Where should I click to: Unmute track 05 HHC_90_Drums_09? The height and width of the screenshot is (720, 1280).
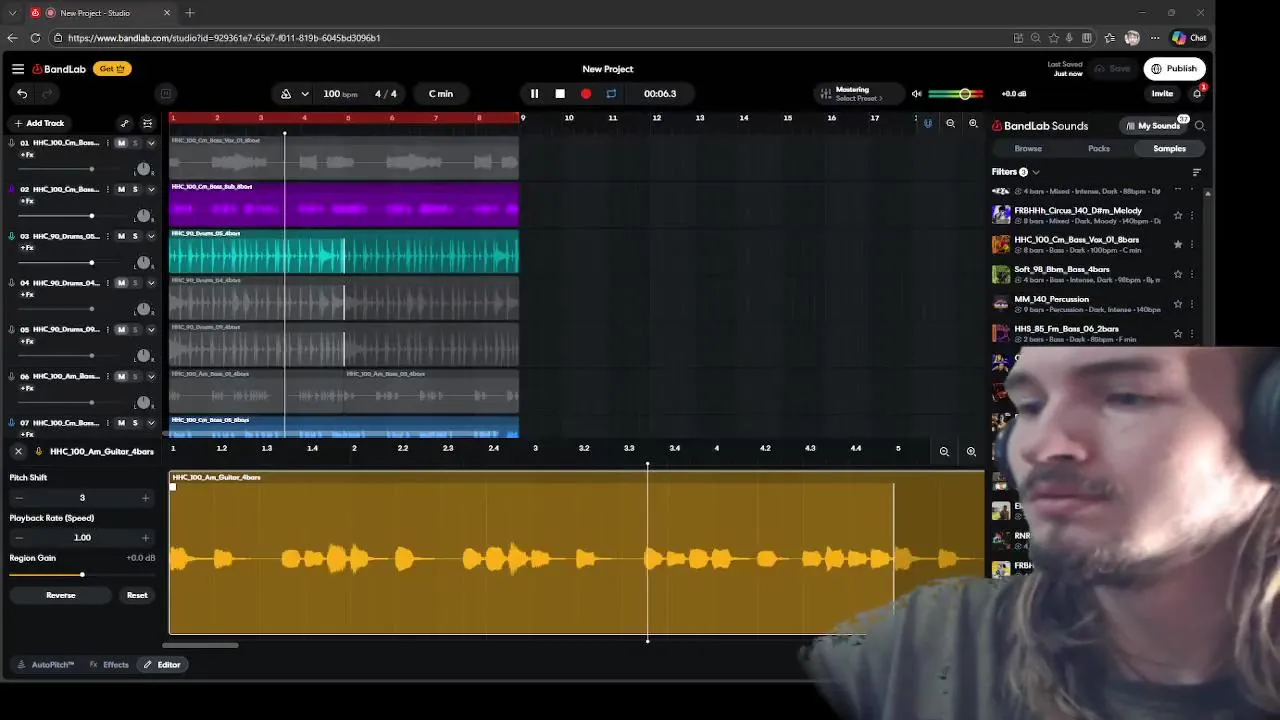(122, 330)
